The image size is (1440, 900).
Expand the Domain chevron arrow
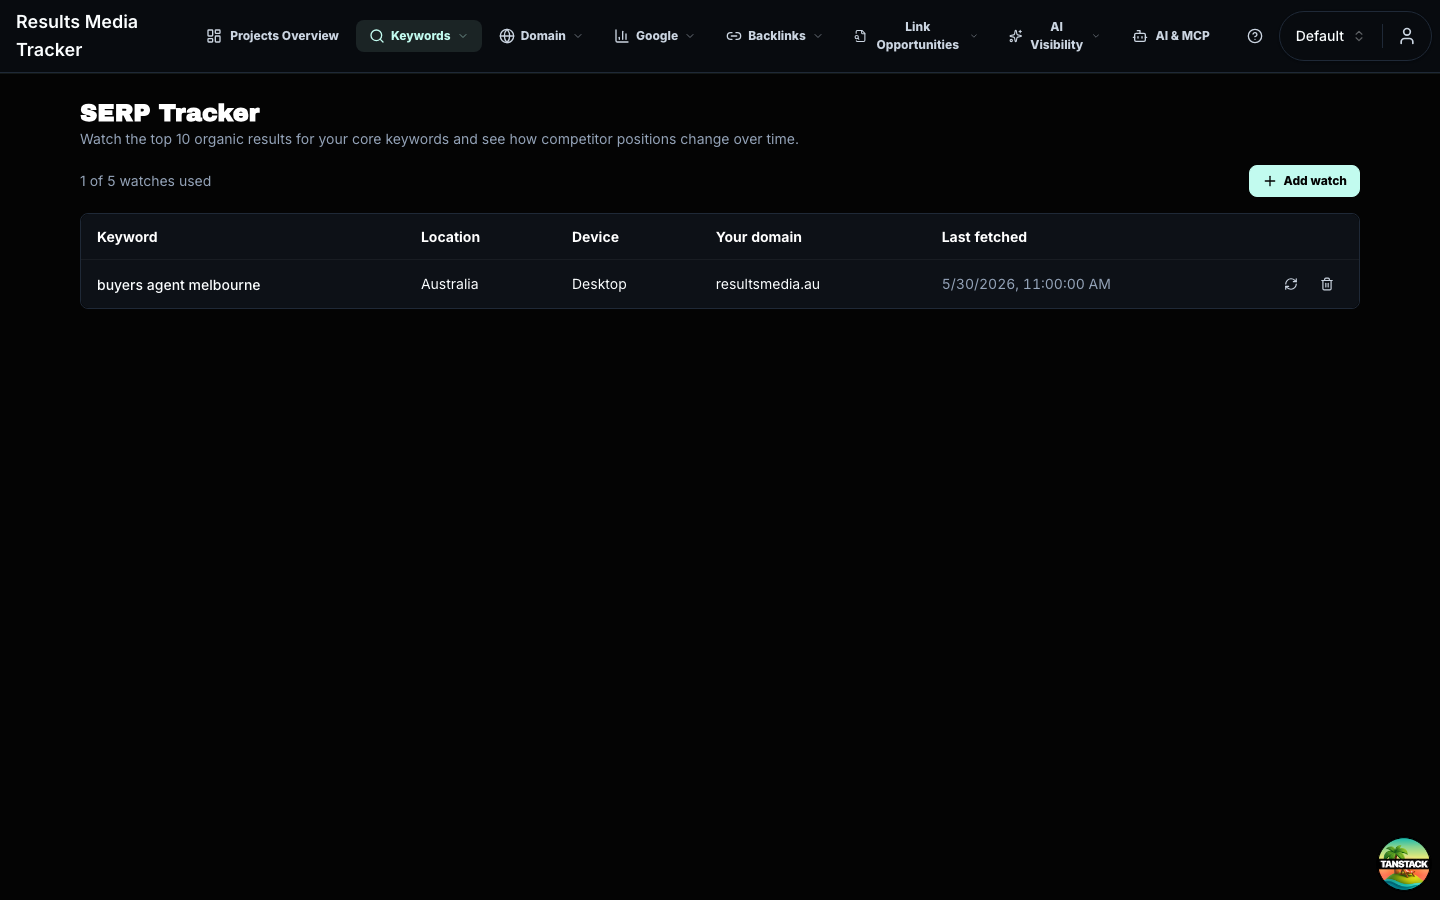[x=578, y=36]
